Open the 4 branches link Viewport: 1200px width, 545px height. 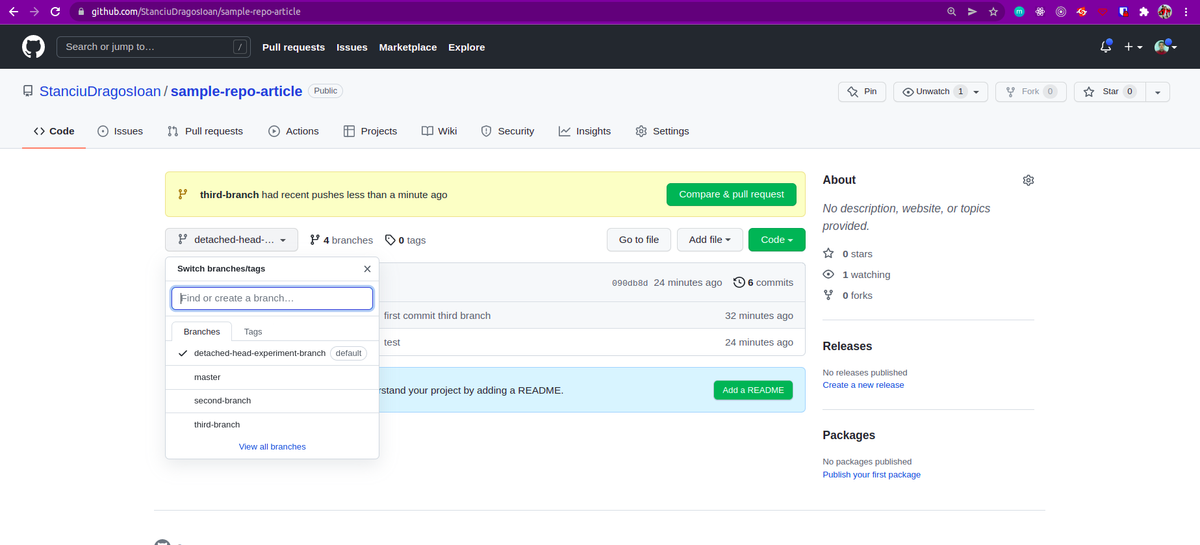click(341, 240)
